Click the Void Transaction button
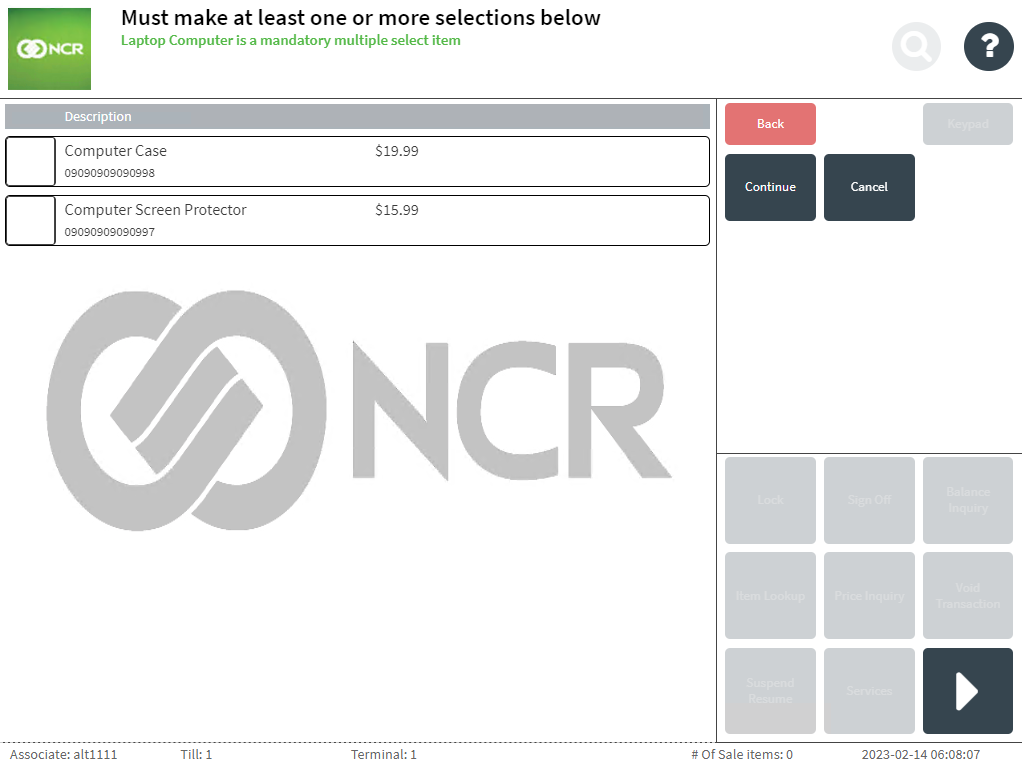The width and height of the screenshot is (1022, 763). [x=967, y=596]
